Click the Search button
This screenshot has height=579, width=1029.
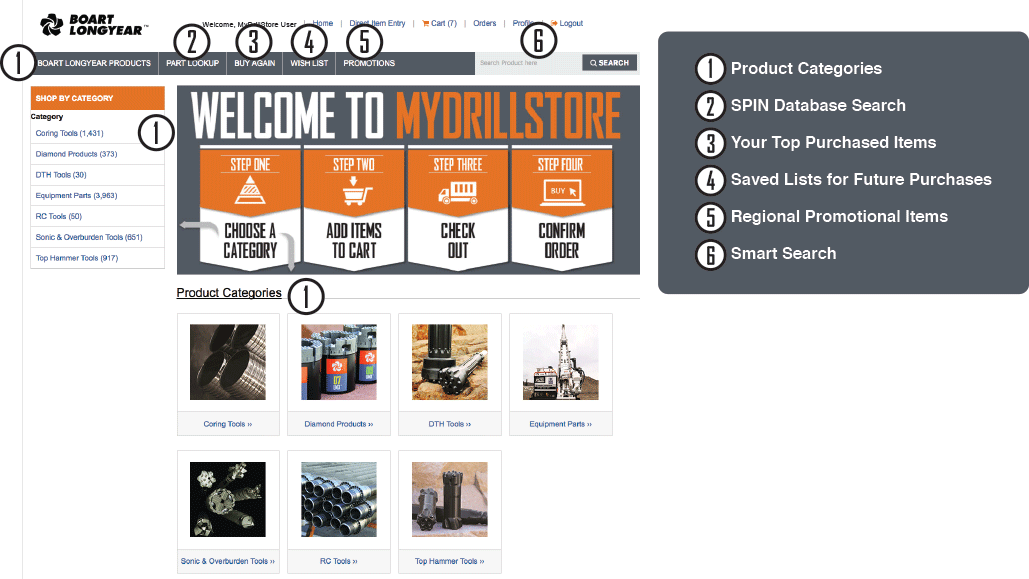pos(609,63)
